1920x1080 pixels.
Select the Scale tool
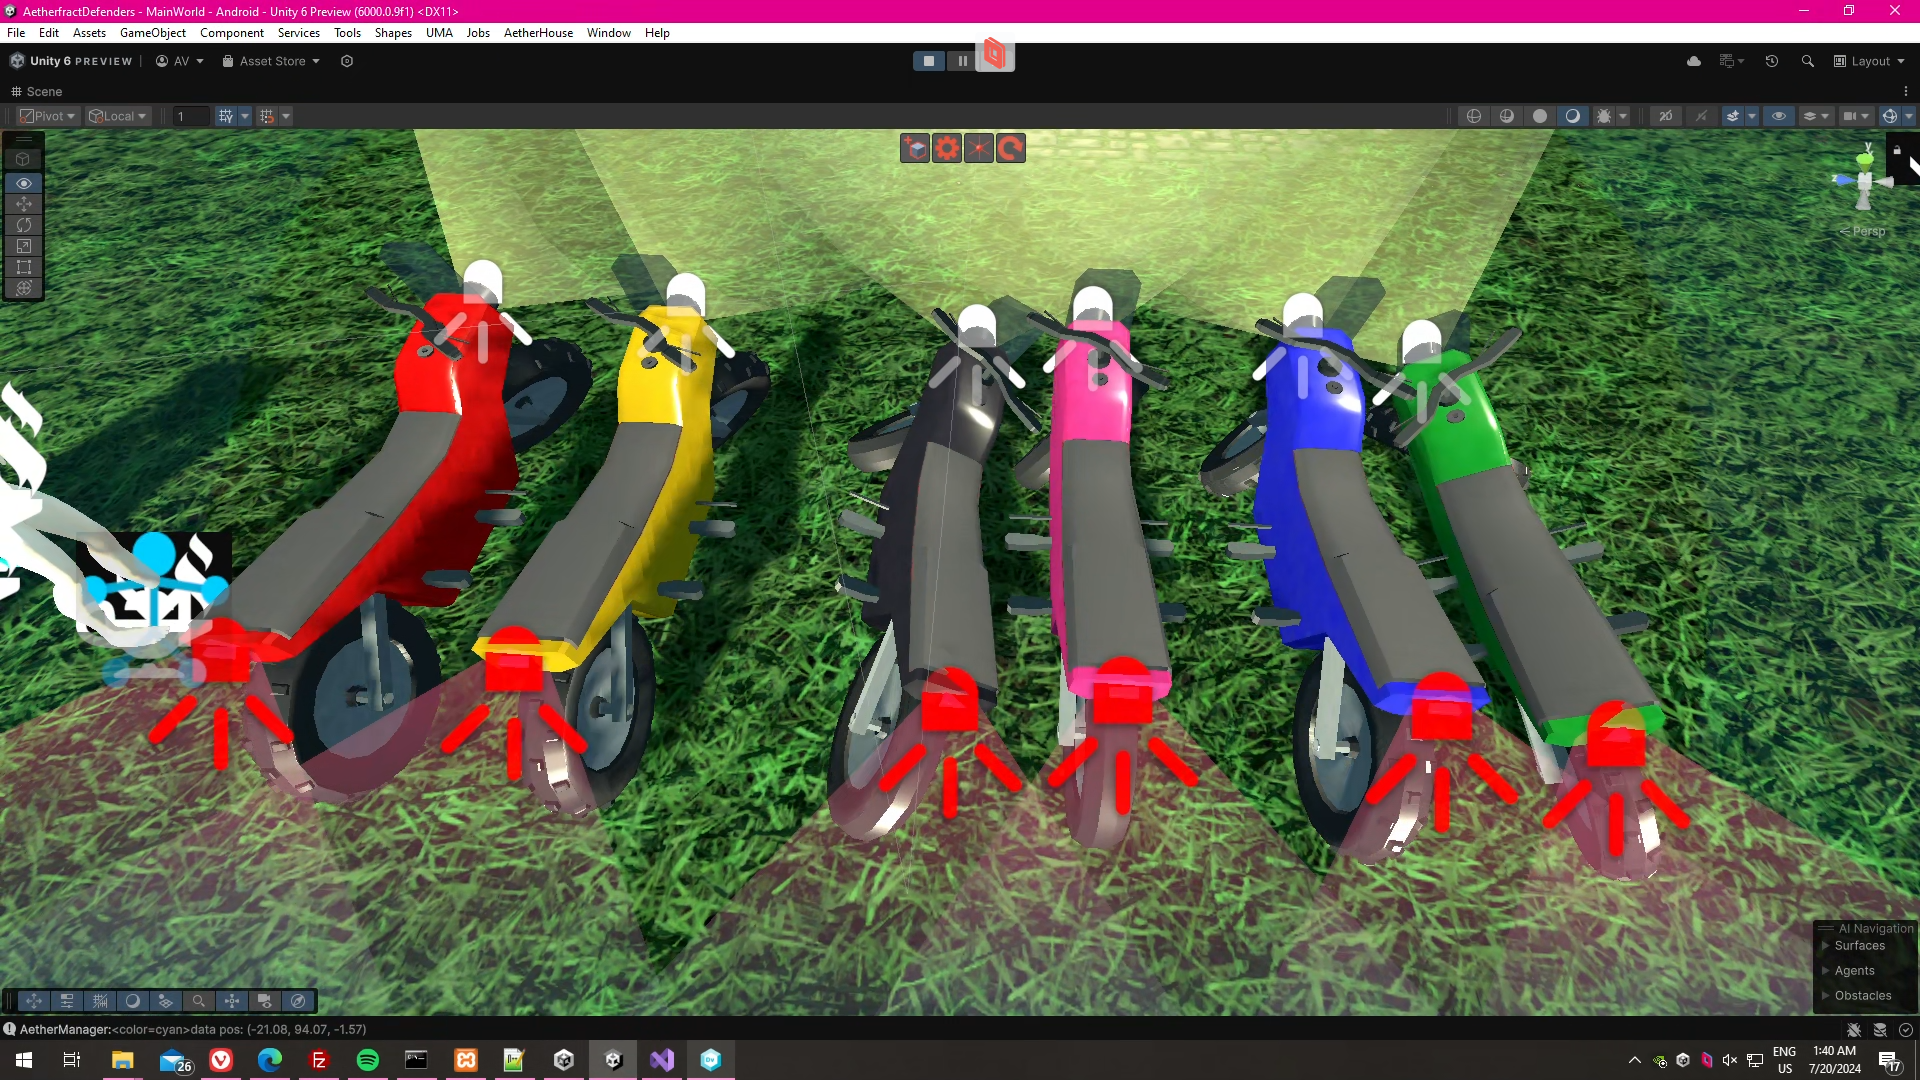[24, 246]
